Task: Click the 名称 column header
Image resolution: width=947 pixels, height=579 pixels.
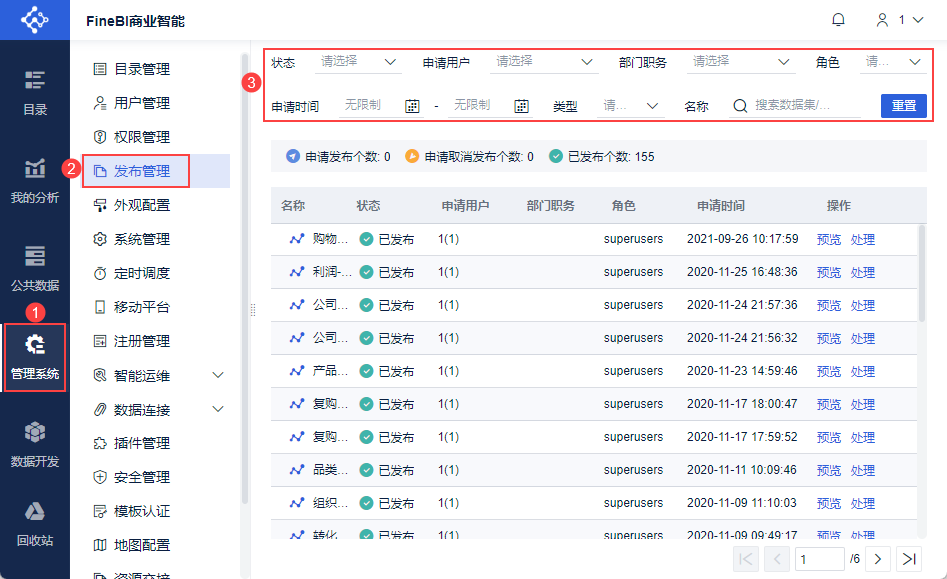Action: tap(293, 206)
